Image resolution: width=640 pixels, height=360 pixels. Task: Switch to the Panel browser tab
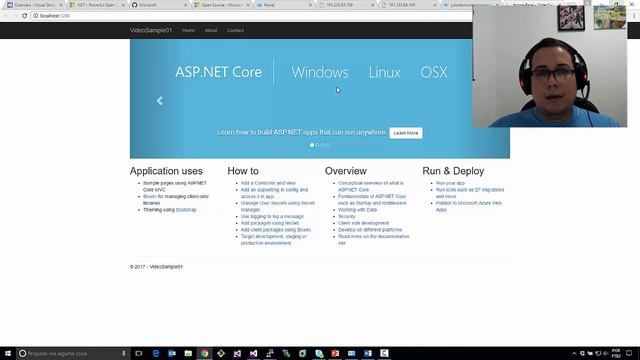[x=283, y=5]
